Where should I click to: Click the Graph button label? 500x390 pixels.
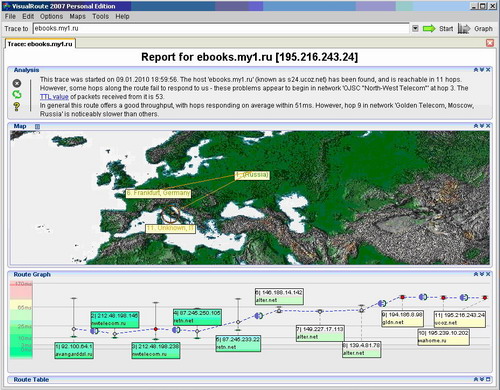tap(483, 29)
